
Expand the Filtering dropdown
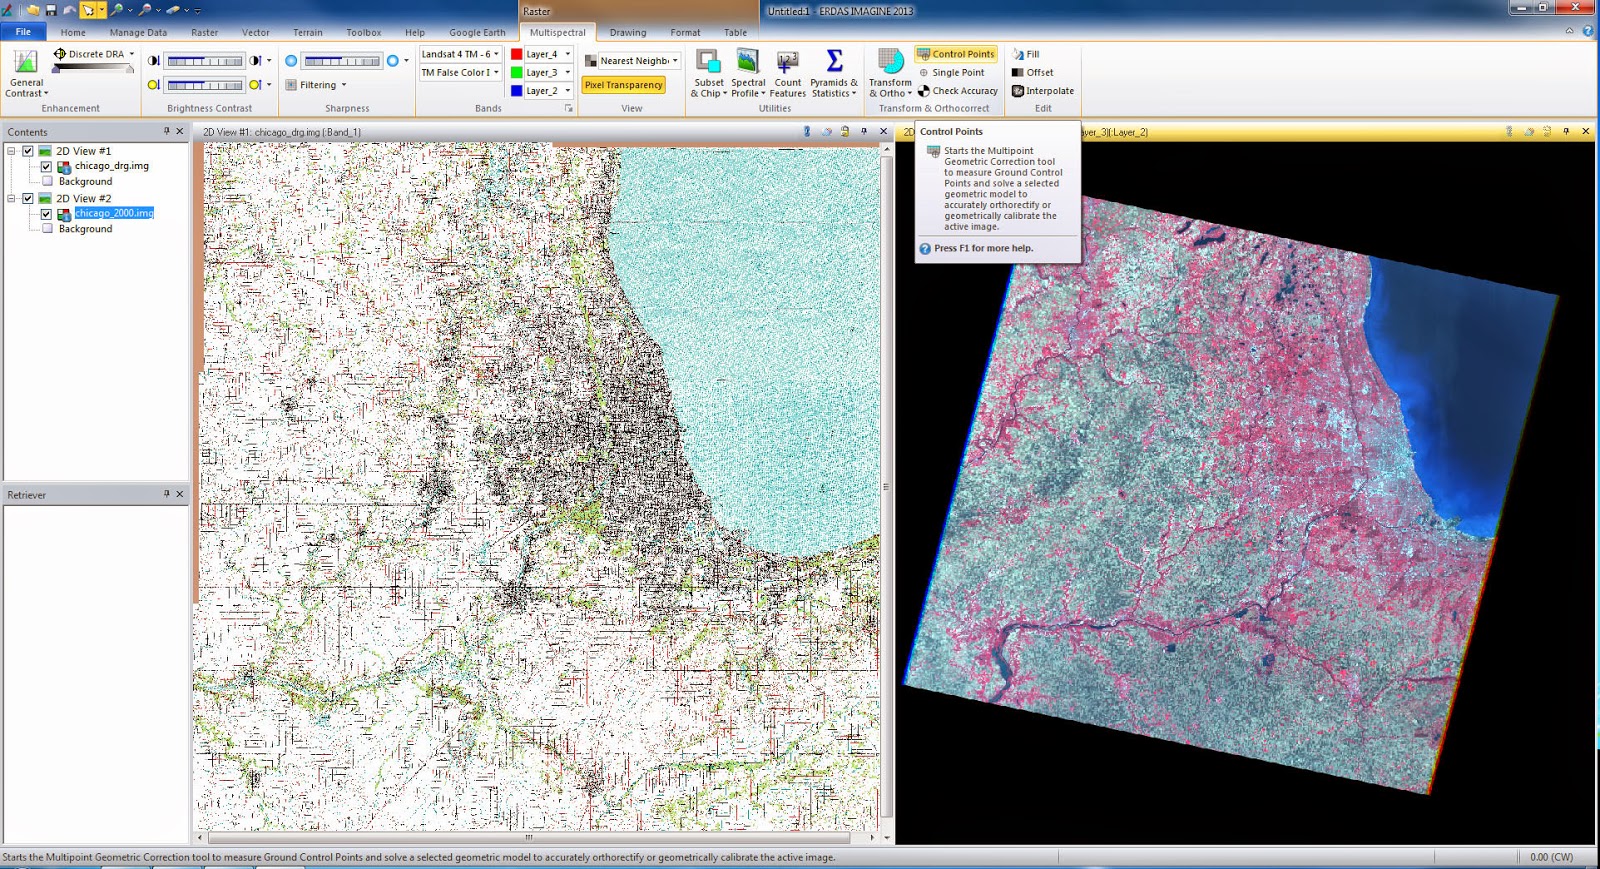click(316, 85)
